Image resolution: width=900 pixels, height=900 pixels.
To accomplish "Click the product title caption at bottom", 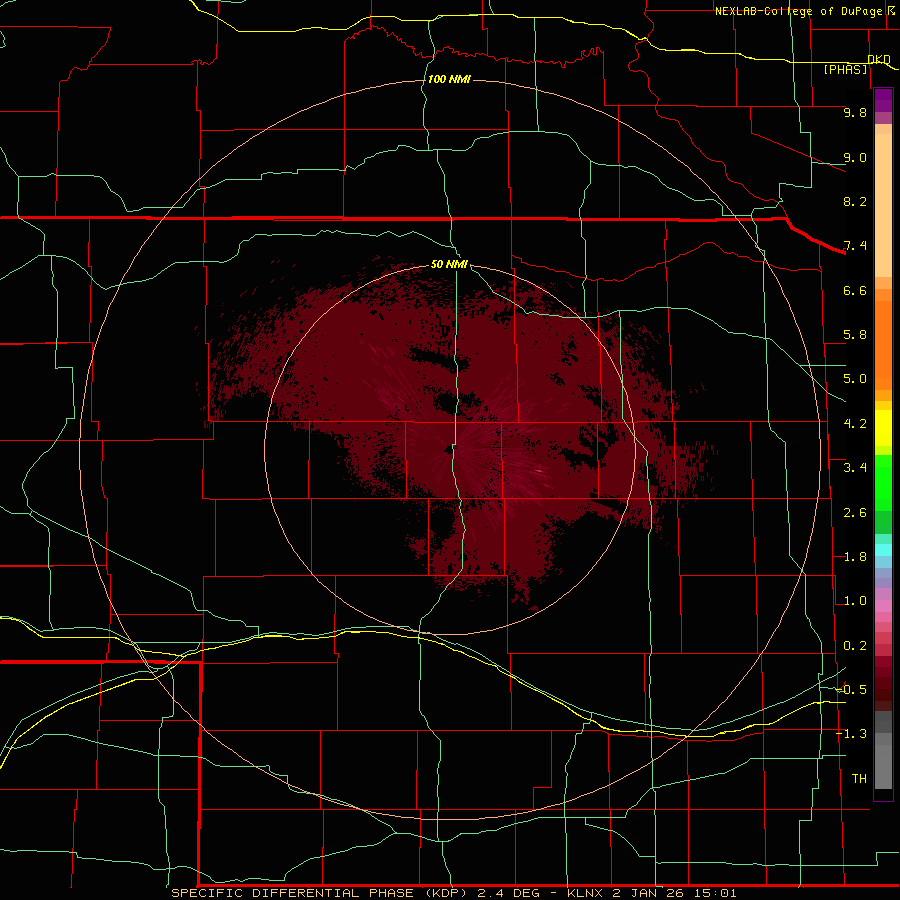I will point(453,893).
